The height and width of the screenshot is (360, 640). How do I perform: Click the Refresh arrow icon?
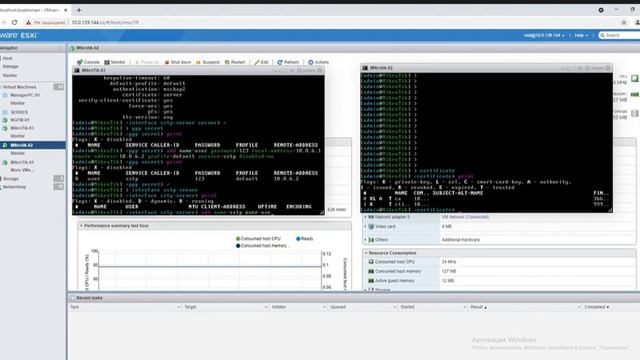click(x=280, y=62)
